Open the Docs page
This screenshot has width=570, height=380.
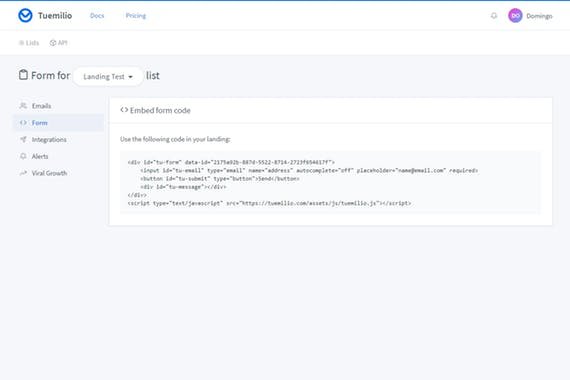[x=97, y=16]
